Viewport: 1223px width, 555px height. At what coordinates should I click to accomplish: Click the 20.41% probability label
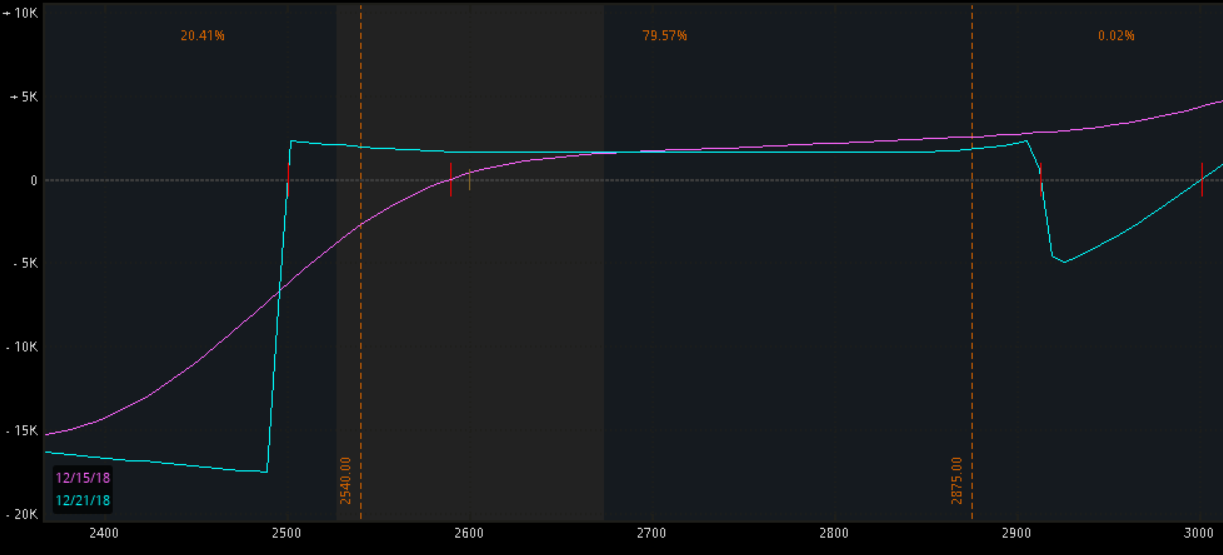[203, 36]
